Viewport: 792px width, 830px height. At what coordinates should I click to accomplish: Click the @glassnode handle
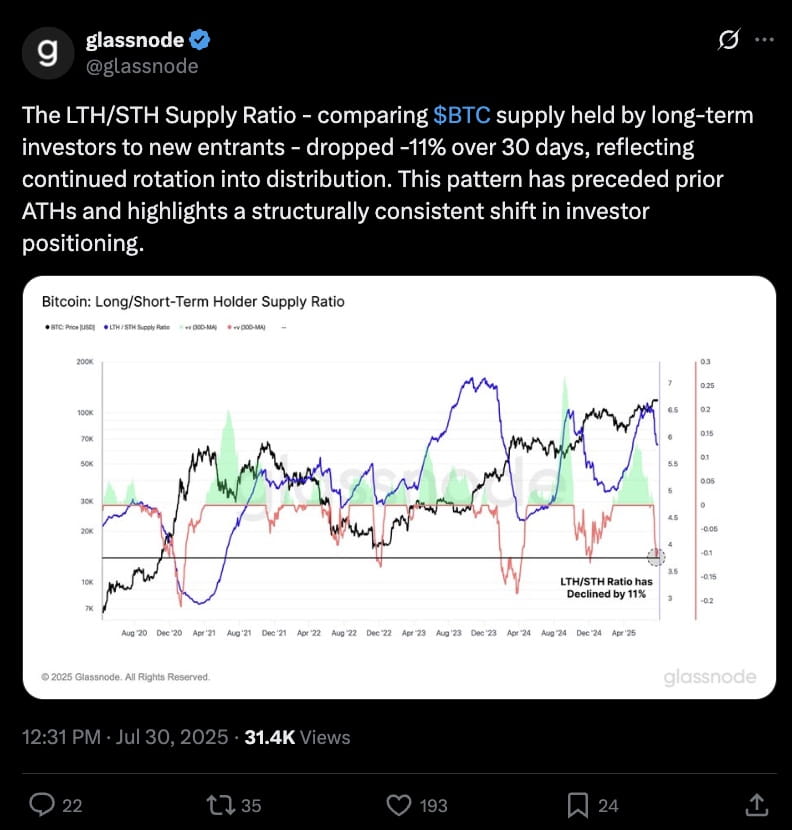[142, 67]
